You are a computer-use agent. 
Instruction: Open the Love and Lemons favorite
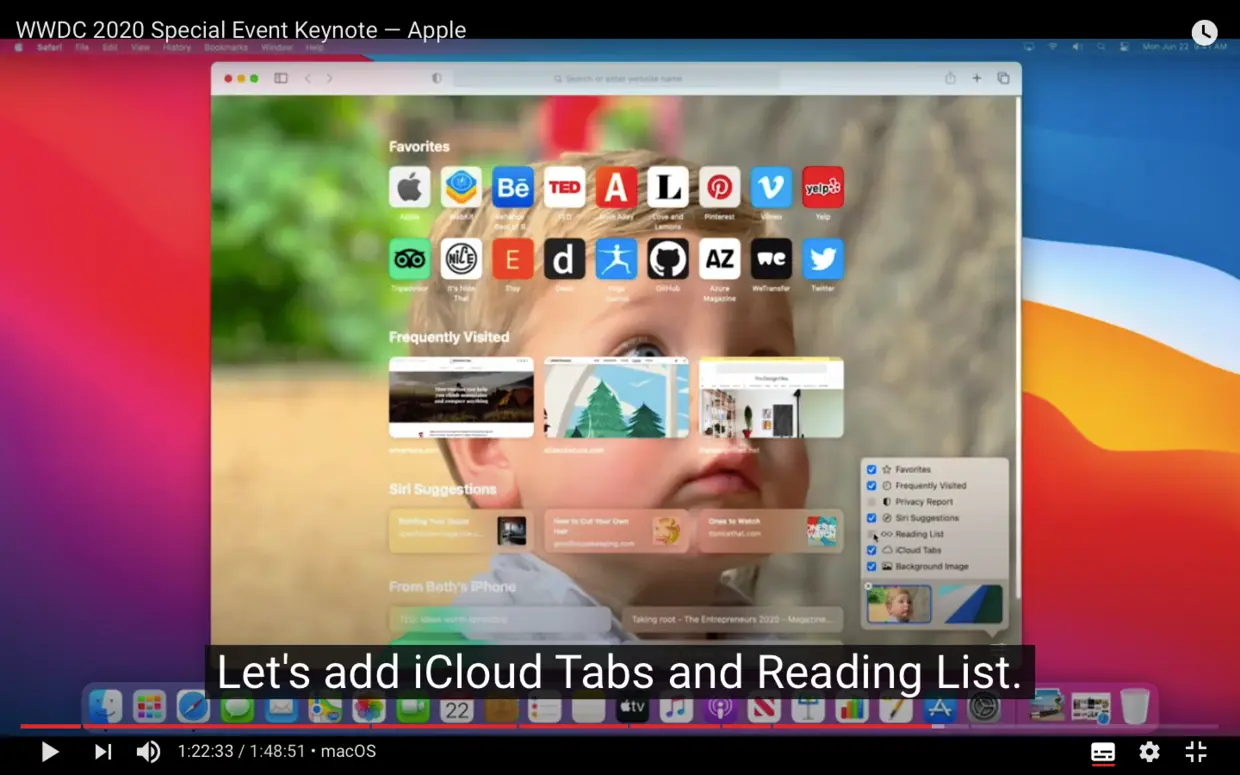tap(668, 187)
